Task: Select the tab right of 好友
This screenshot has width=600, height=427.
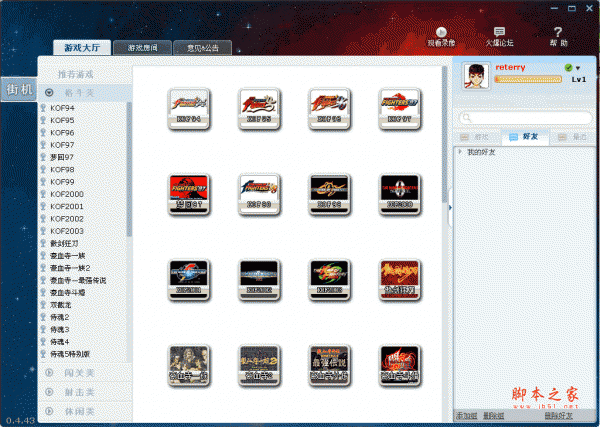Action: (x=573, y=137)
